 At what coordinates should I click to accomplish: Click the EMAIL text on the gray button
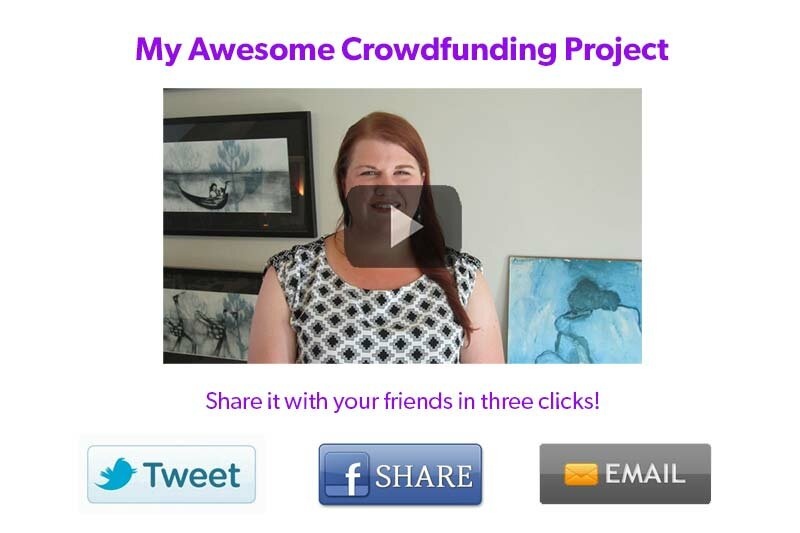(644, 474)
